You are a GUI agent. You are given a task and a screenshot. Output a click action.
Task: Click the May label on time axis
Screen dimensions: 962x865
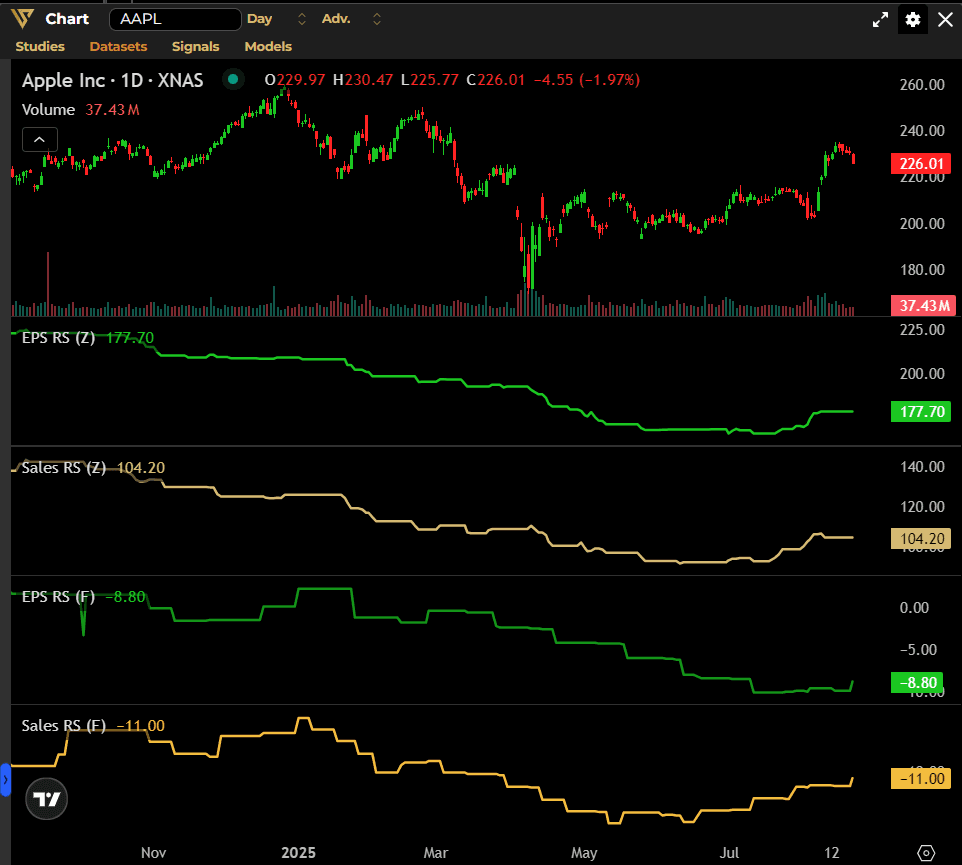tap(584, 853)
